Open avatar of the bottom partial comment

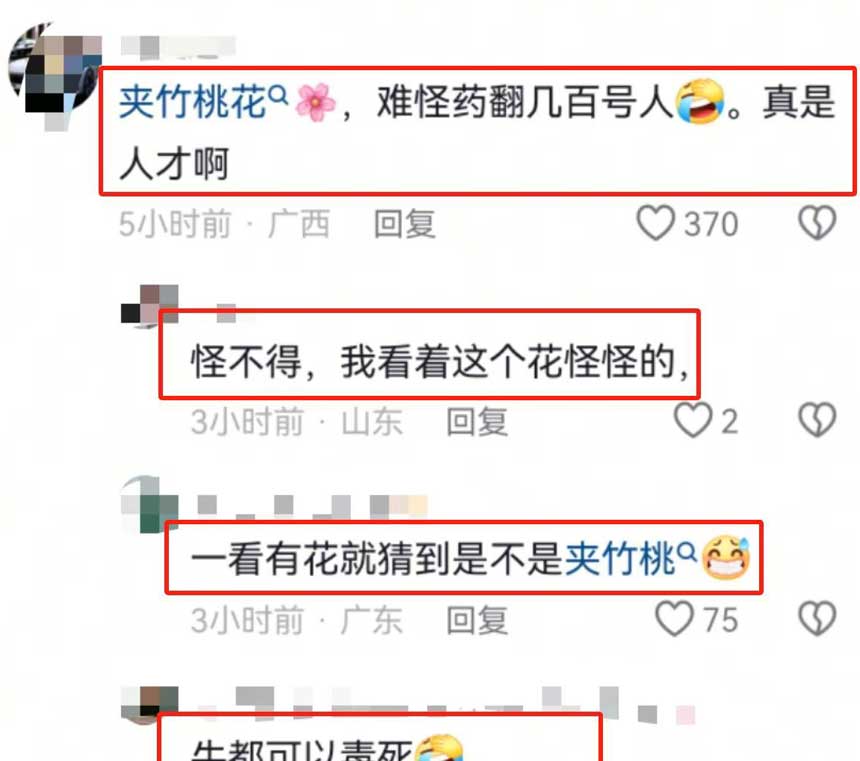pyautogui.click(x=149, y=704)
